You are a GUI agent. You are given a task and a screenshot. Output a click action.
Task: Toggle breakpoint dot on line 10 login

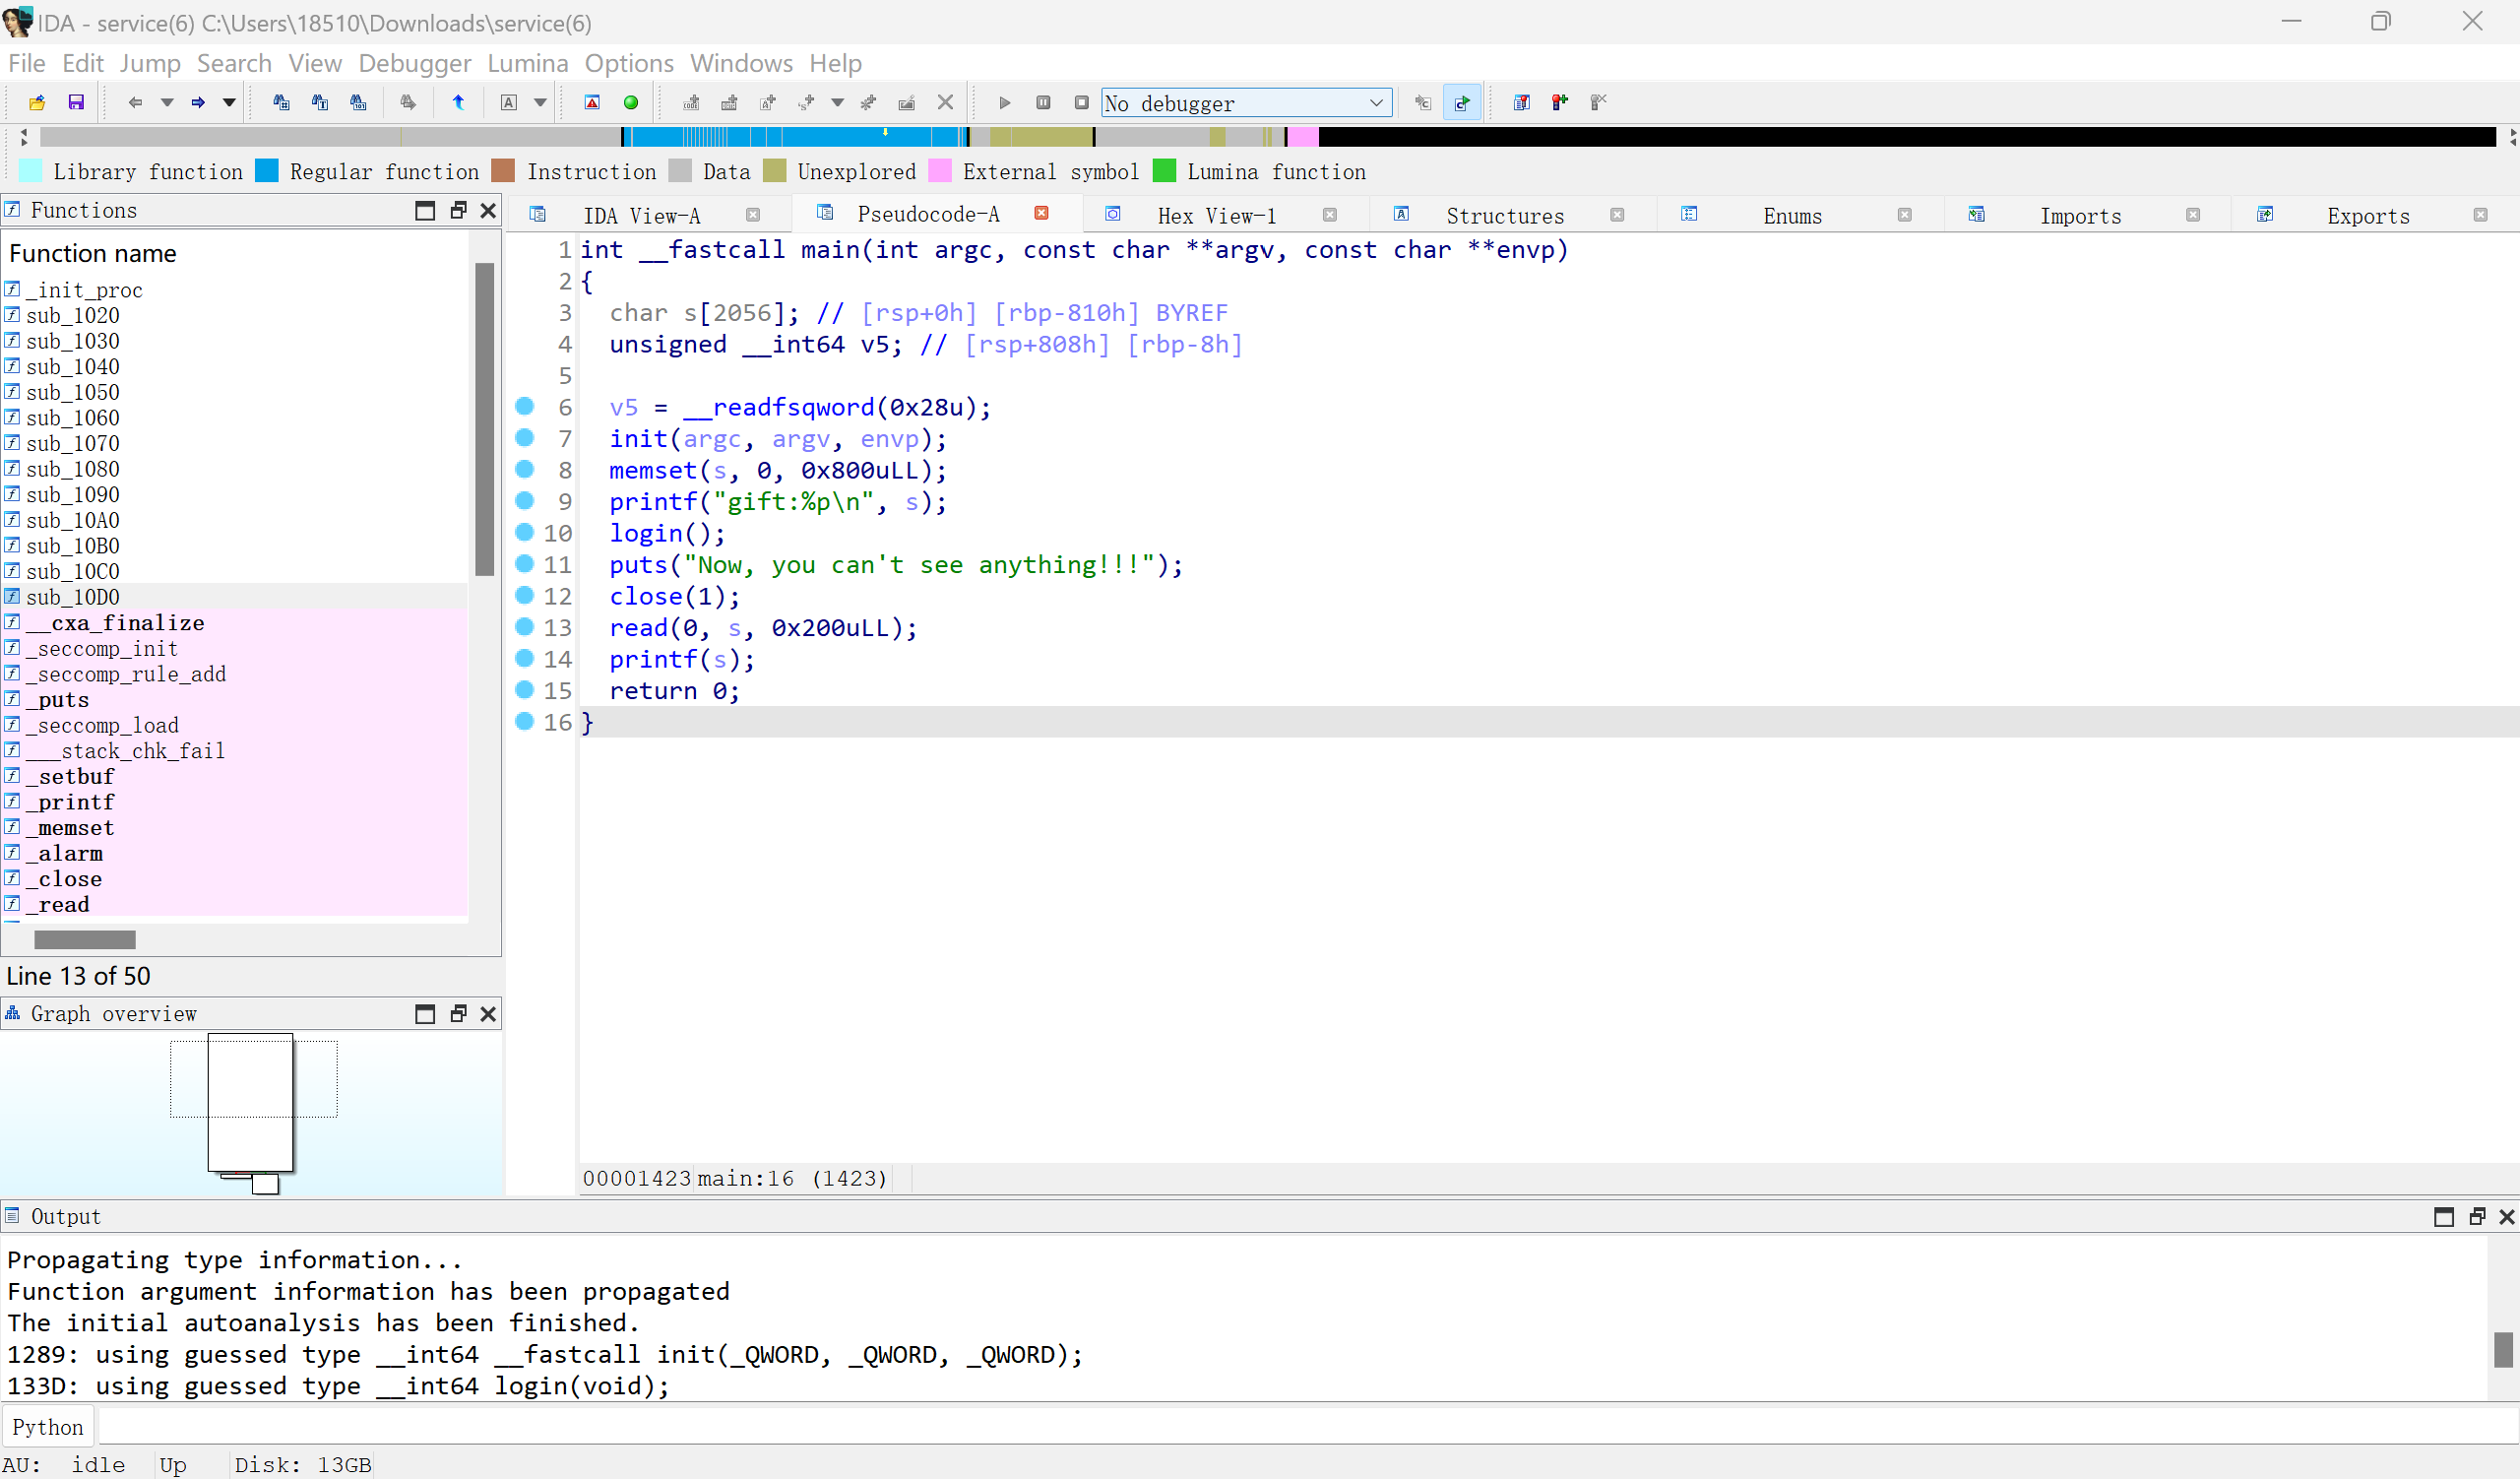pyautogui.click(x=524, y=532)
